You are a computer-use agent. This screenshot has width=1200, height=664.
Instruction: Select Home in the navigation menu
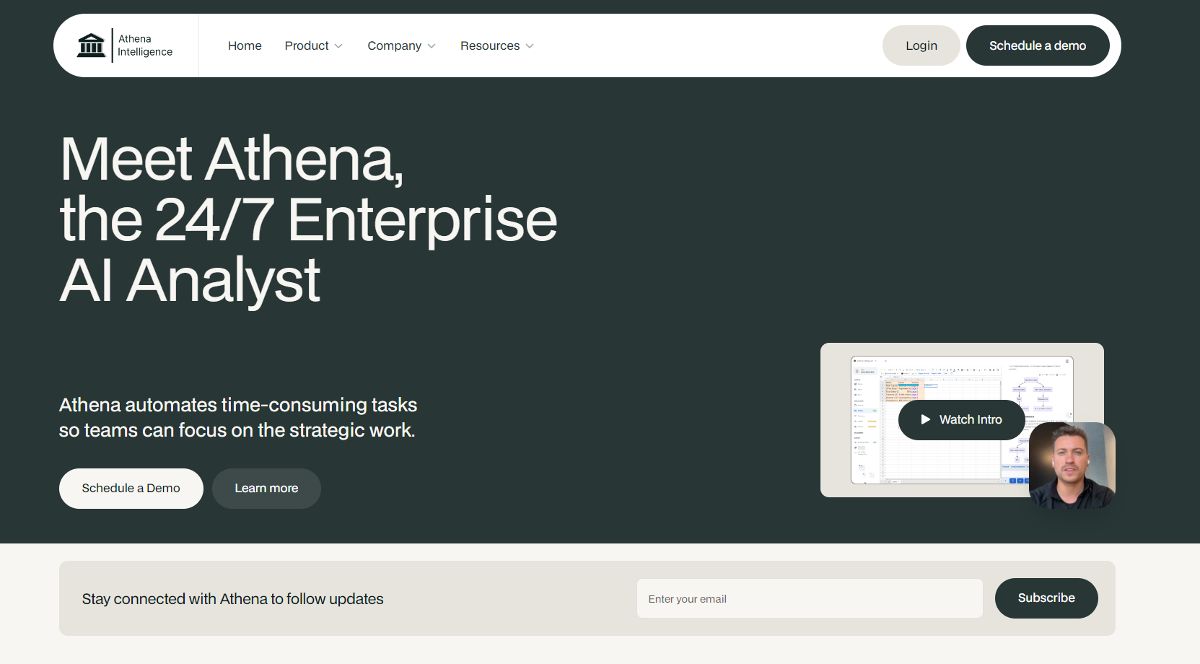pyautogui.click(x=244, y=45)
